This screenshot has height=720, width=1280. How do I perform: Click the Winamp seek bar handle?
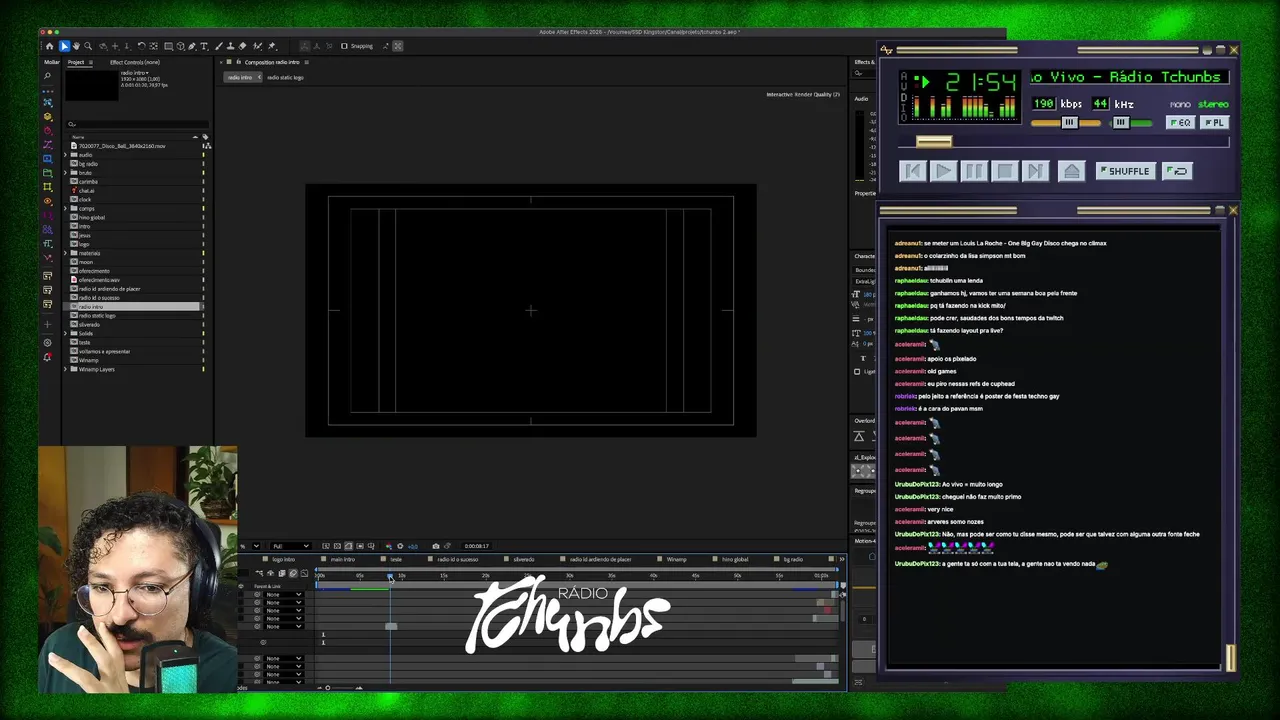[x=934, y=142]
